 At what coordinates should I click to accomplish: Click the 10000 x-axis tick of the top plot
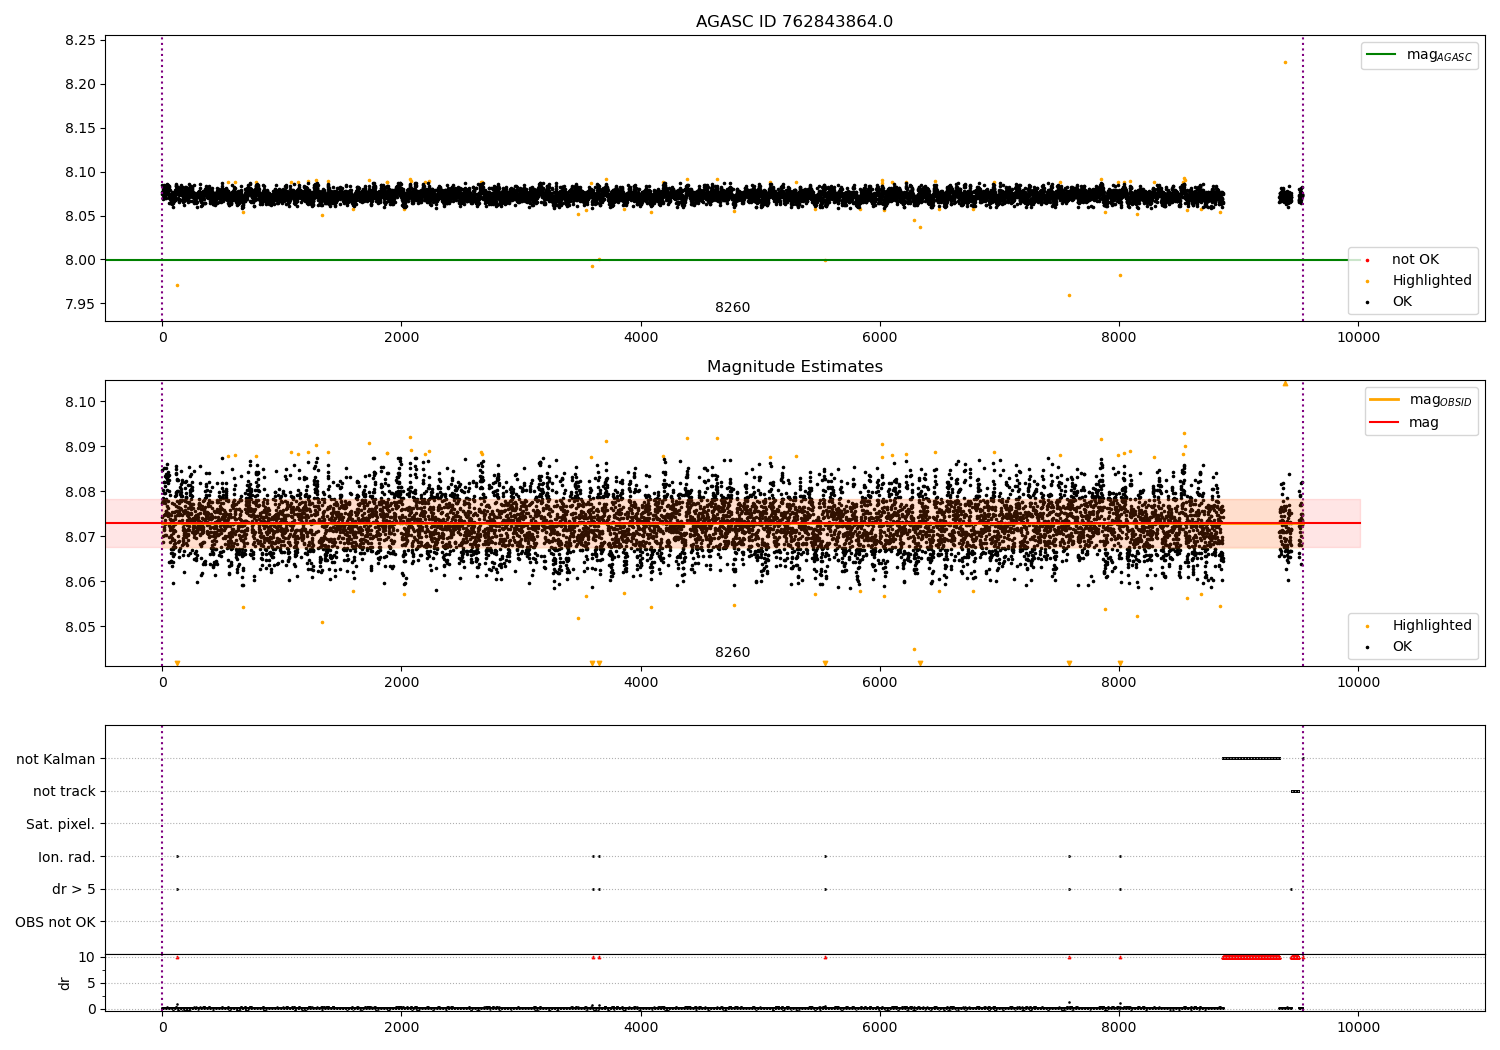(1358, 338)
